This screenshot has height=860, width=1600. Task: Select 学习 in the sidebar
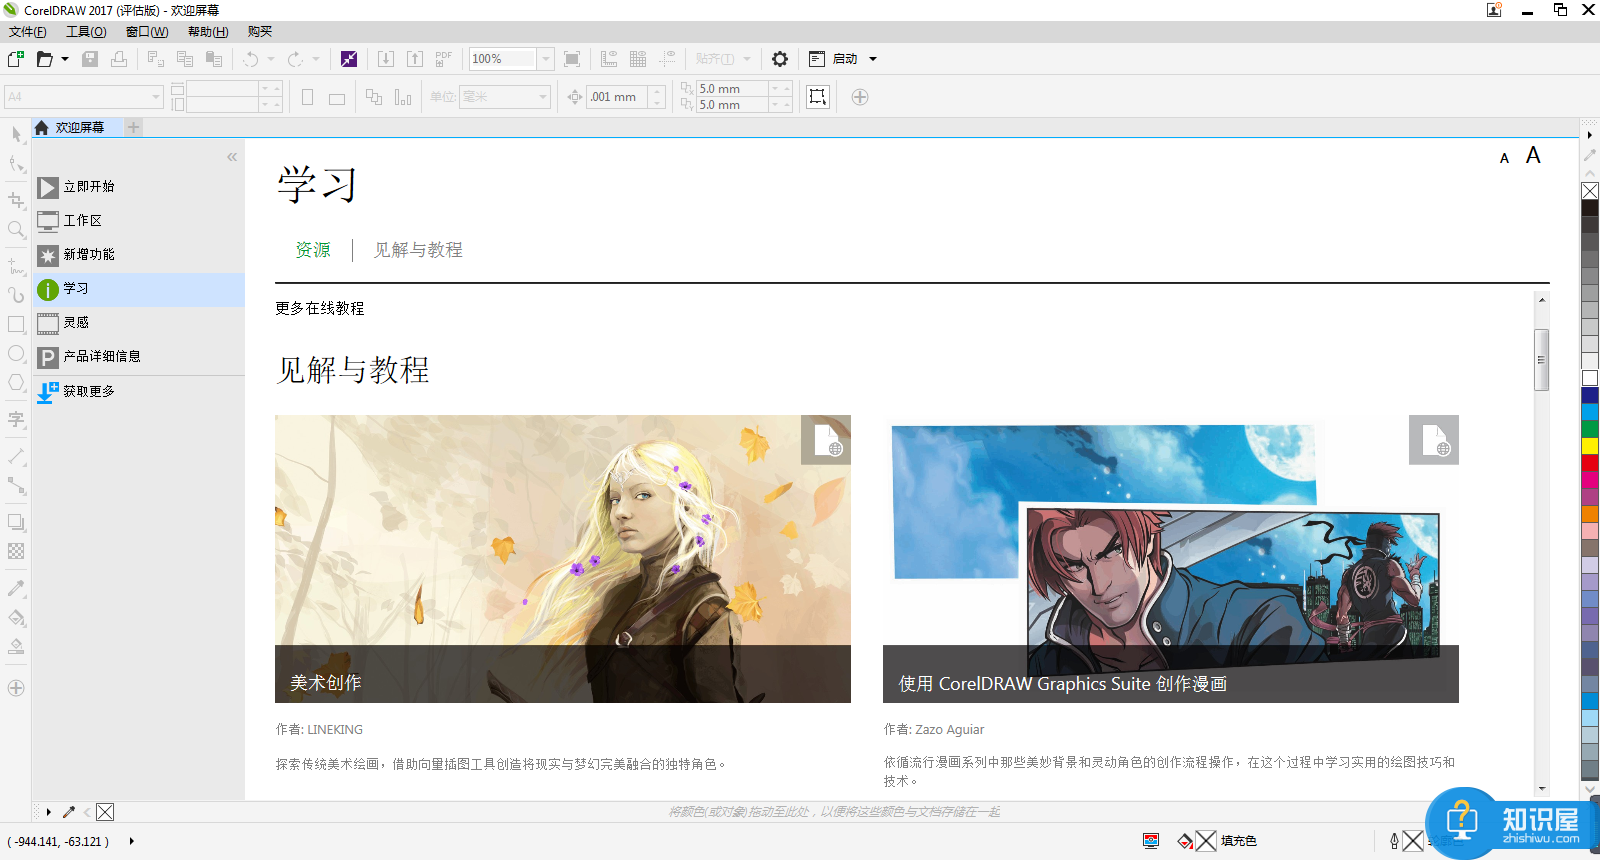click(139, 289)
